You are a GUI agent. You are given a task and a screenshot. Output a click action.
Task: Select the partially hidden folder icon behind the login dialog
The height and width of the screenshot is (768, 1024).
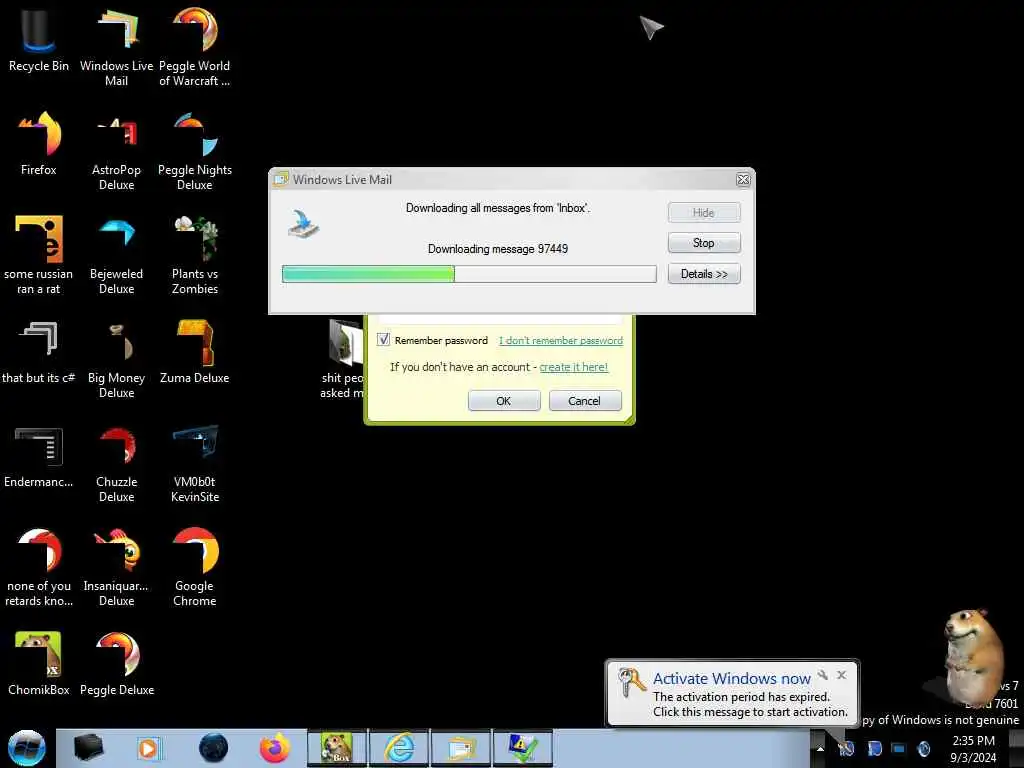tap(344, 358)
